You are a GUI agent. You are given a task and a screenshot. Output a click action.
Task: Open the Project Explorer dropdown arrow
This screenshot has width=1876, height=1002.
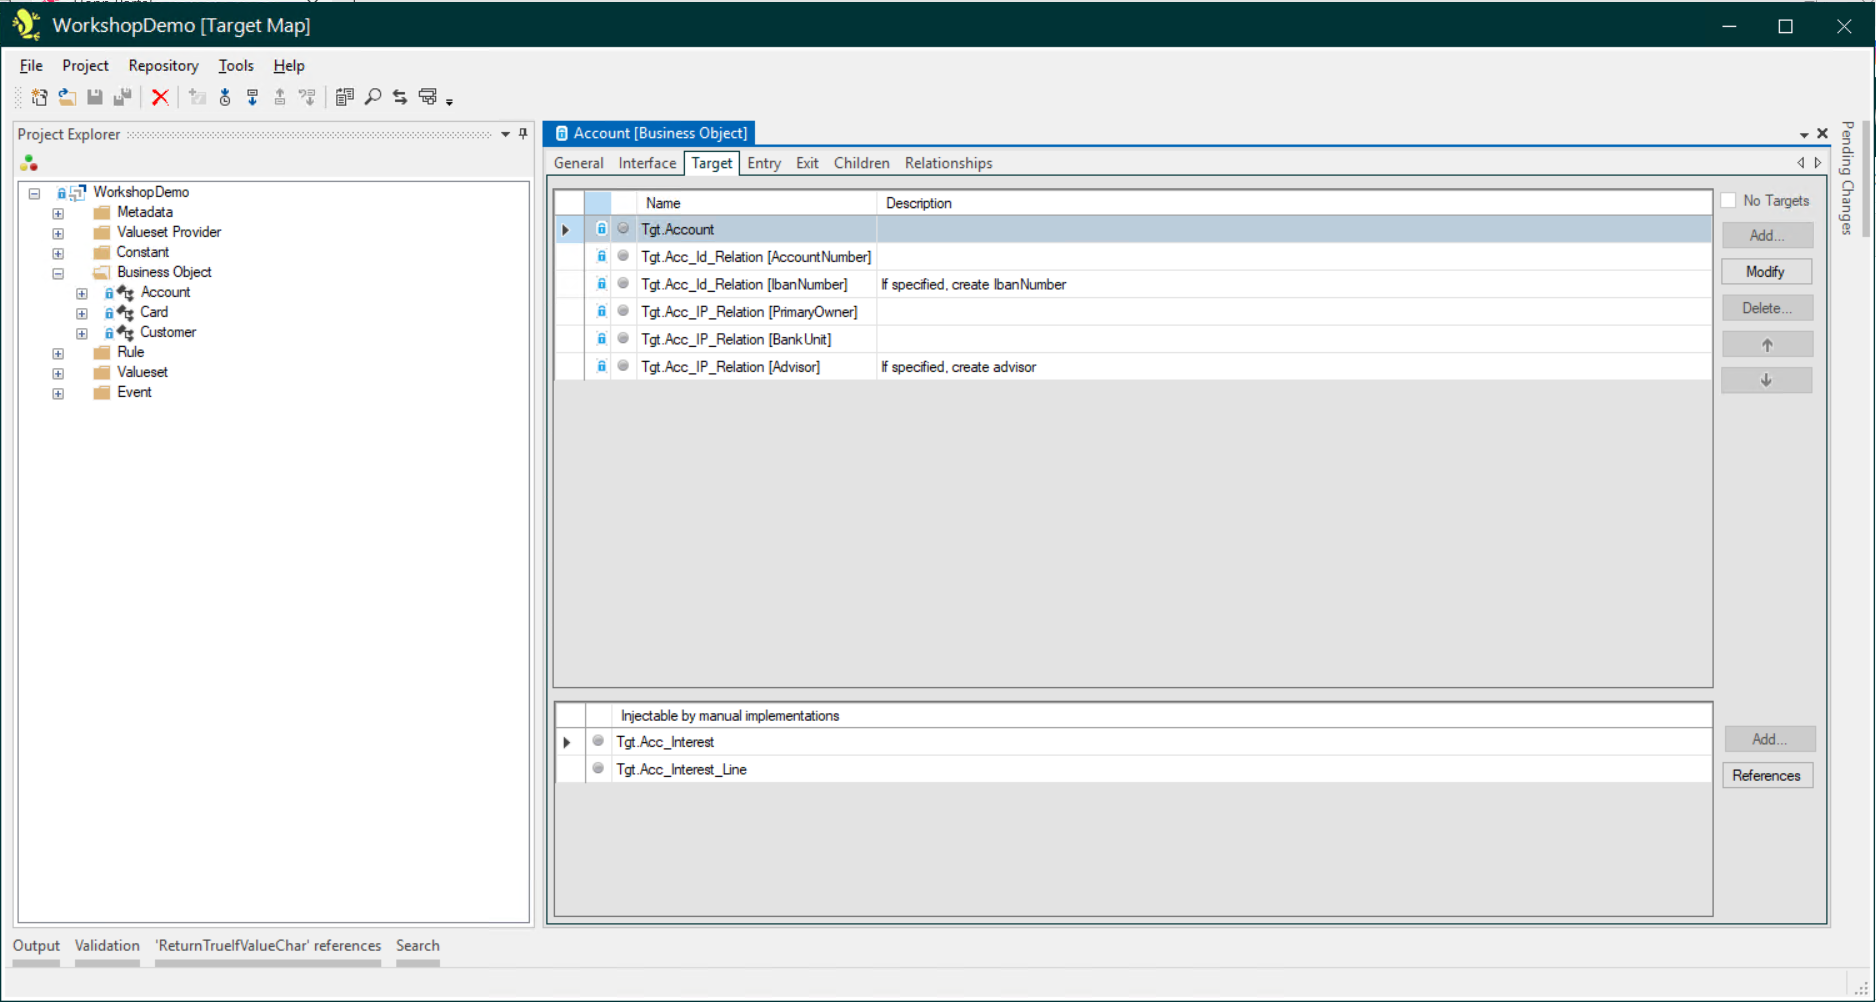(x=505, y=134)
